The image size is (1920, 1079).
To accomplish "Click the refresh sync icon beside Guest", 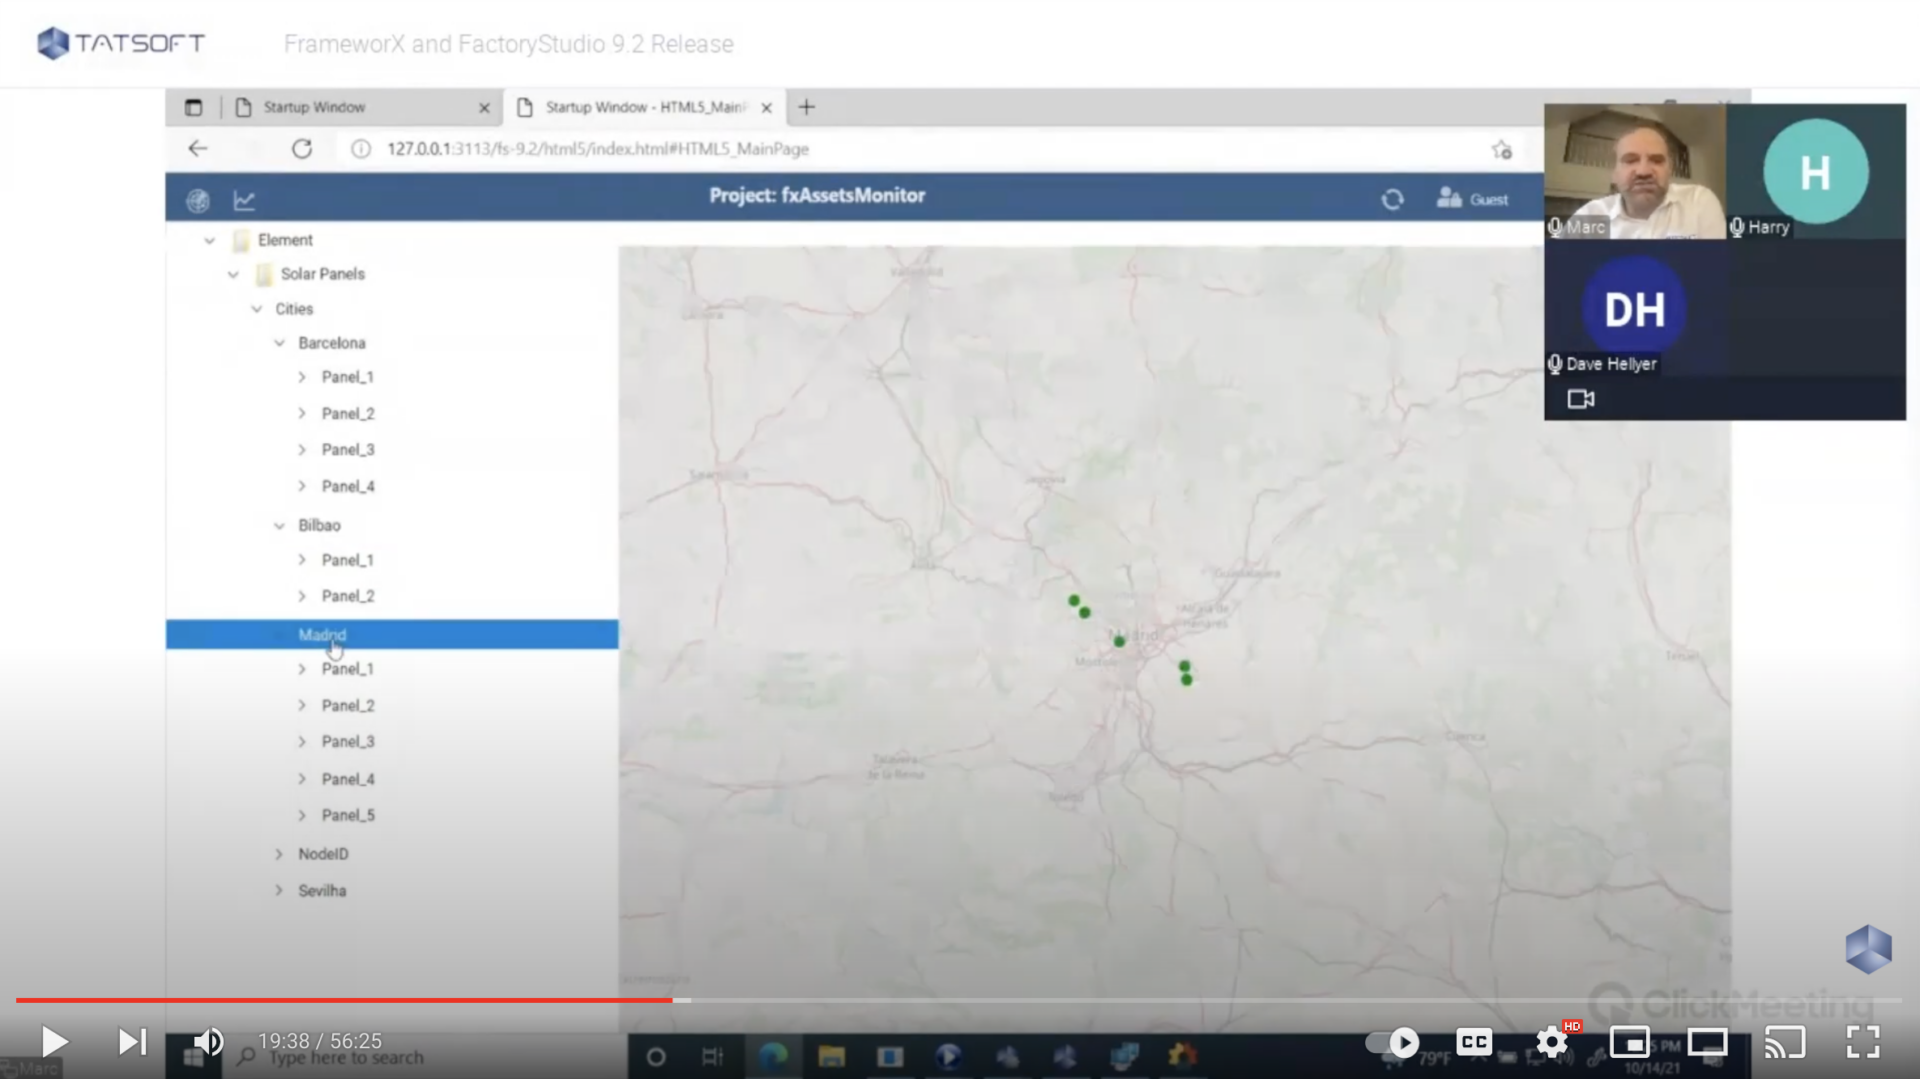I will (x=1392, y=200).
